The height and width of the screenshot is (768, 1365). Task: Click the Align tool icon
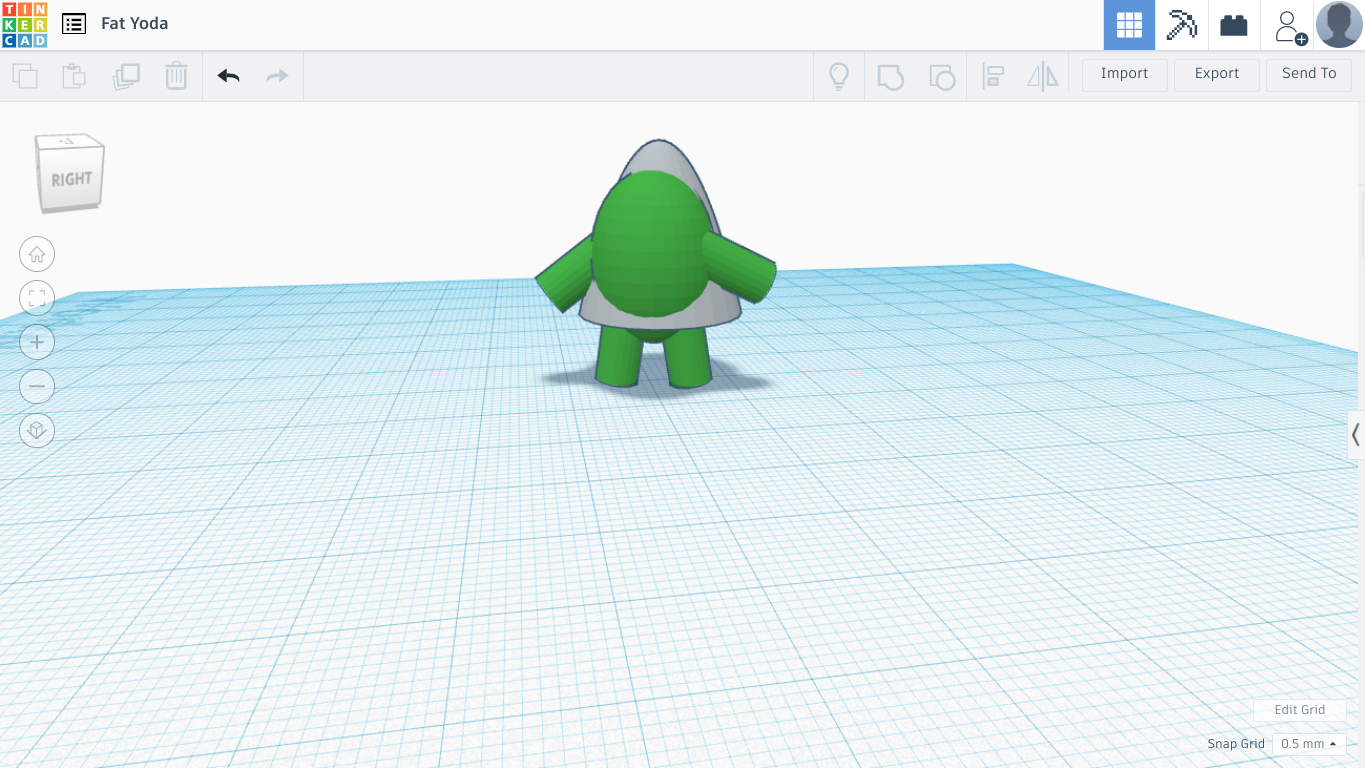(x=993, y=76)
